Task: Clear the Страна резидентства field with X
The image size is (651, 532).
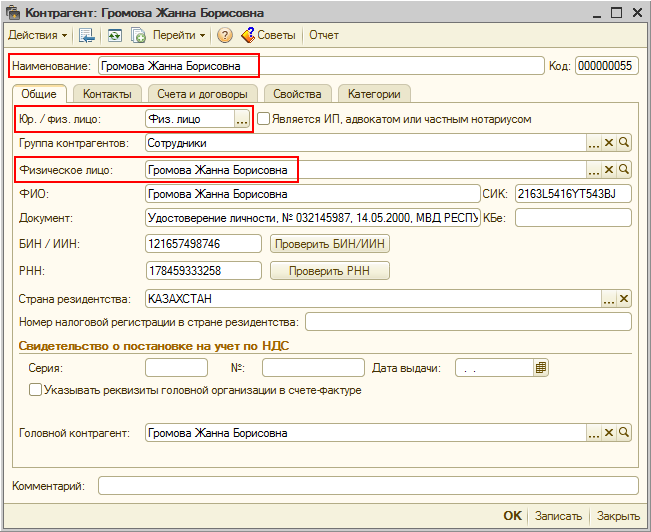Action: pos(624,299)
